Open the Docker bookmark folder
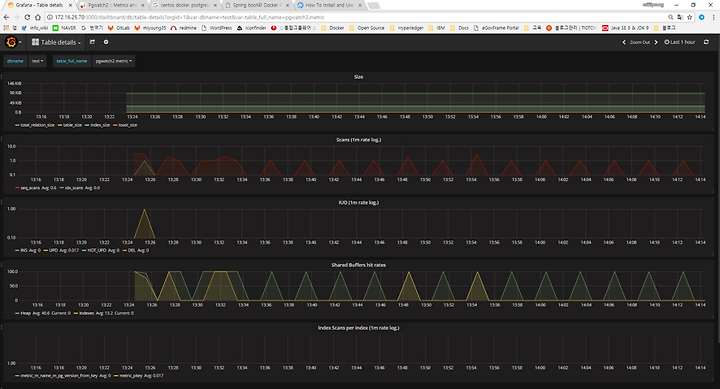The height and width of the screenshot is (389, 720). (333, 28)
